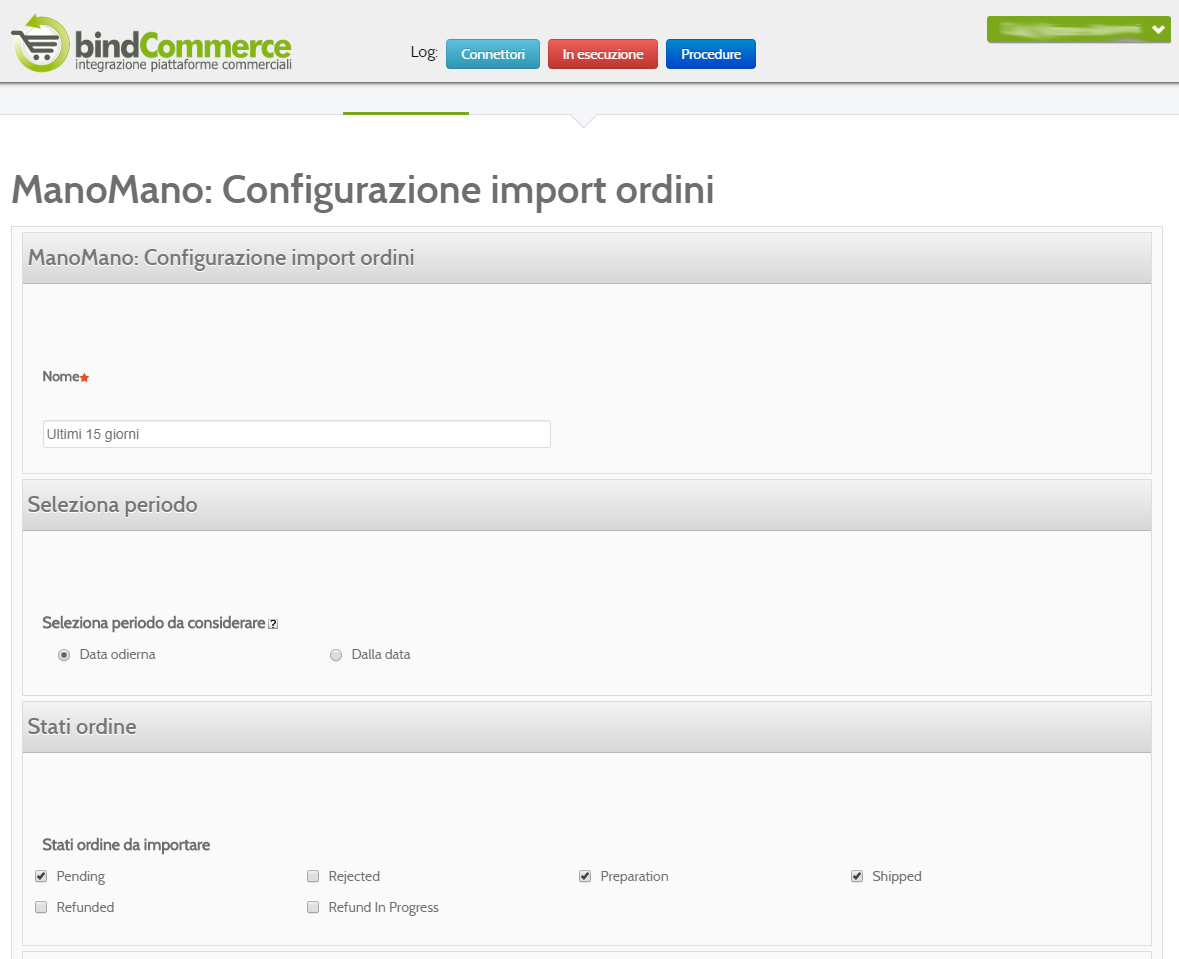Open the Connettori log
1179x959 pixels.
[493, 54]
